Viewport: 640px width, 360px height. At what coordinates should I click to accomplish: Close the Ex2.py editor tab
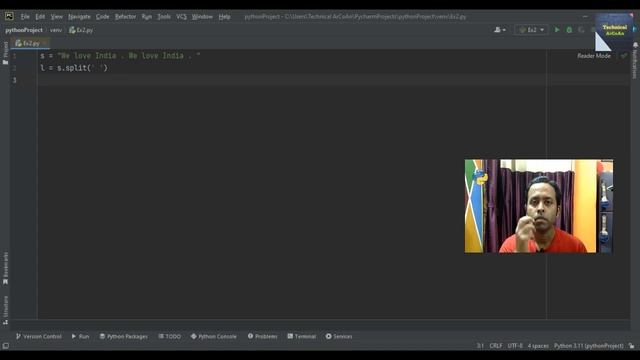(x=45, y=43)
